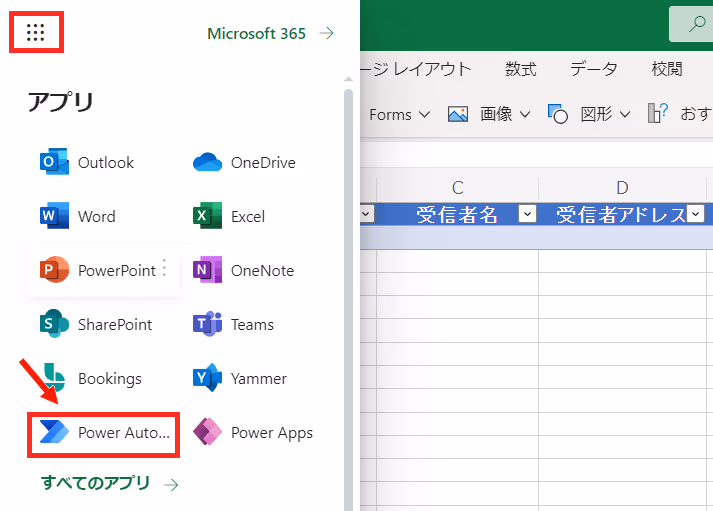The width and height of the screenshot is (713, 511).
Task: Click the app panel vertical scrollbar
Action: [348, 300]
